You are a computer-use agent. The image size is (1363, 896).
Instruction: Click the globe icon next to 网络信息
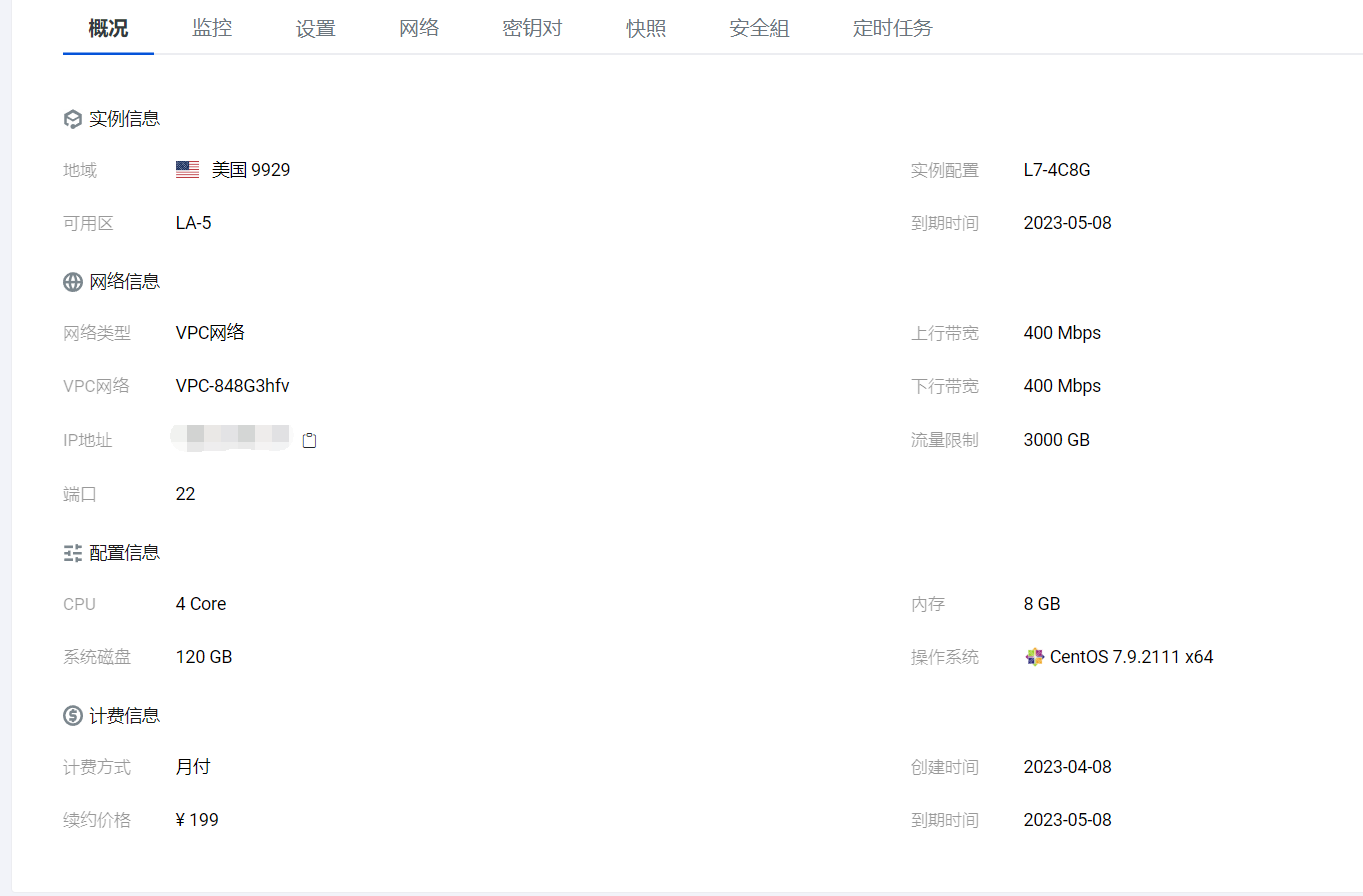pos(72,282)
